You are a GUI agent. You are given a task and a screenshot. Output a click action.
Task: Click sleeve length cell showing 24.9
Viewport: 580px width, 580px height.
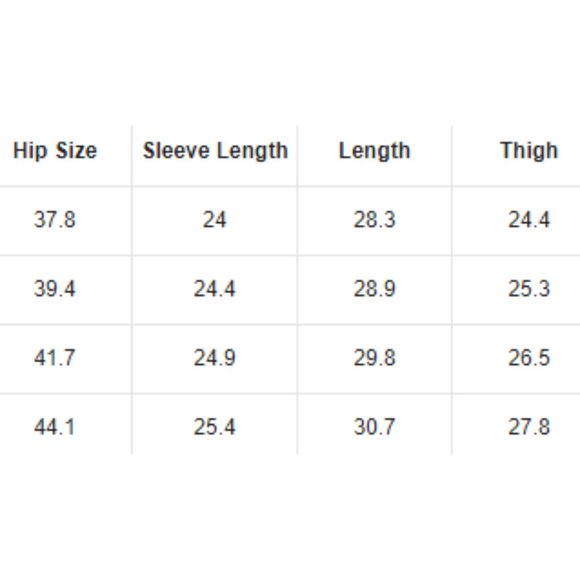pyautogui.click(x=215, y=358)
